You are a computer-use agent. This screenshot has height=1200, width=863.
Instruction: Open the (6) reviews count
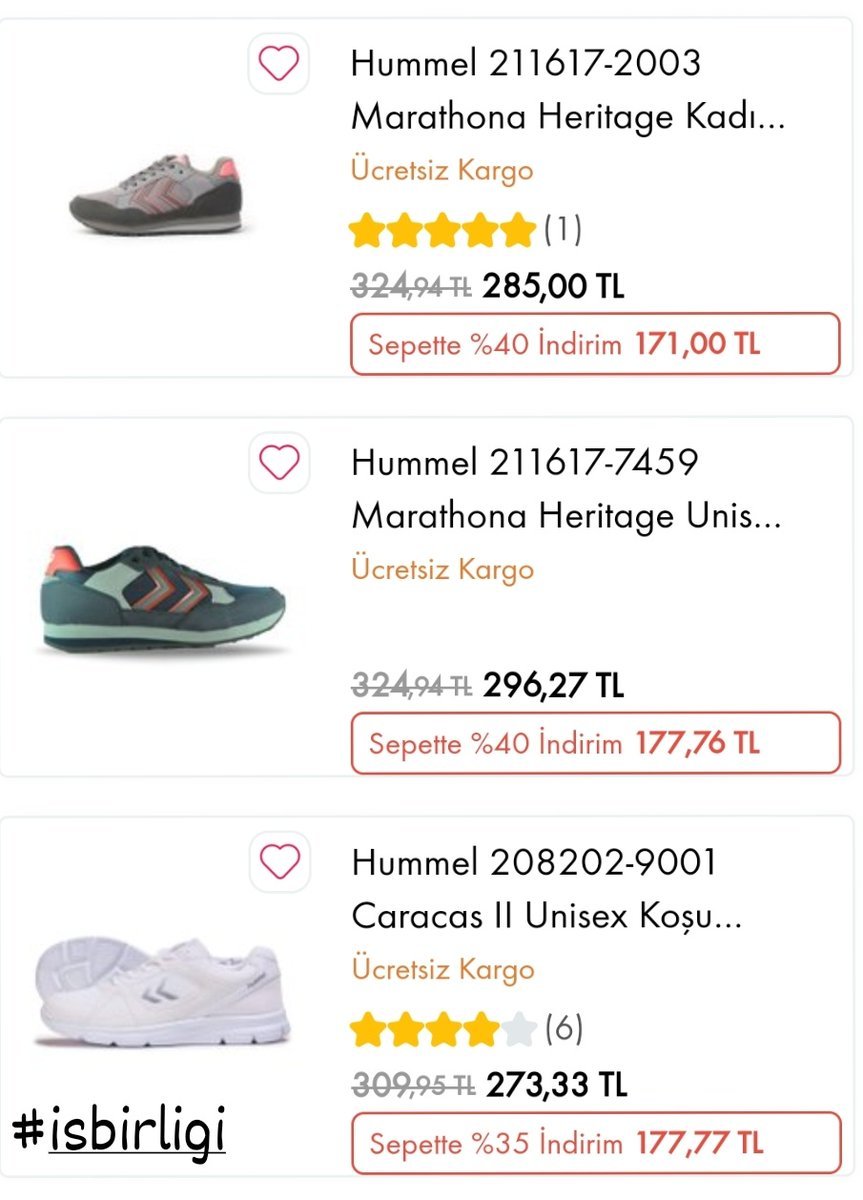(x=563, y=1029)
